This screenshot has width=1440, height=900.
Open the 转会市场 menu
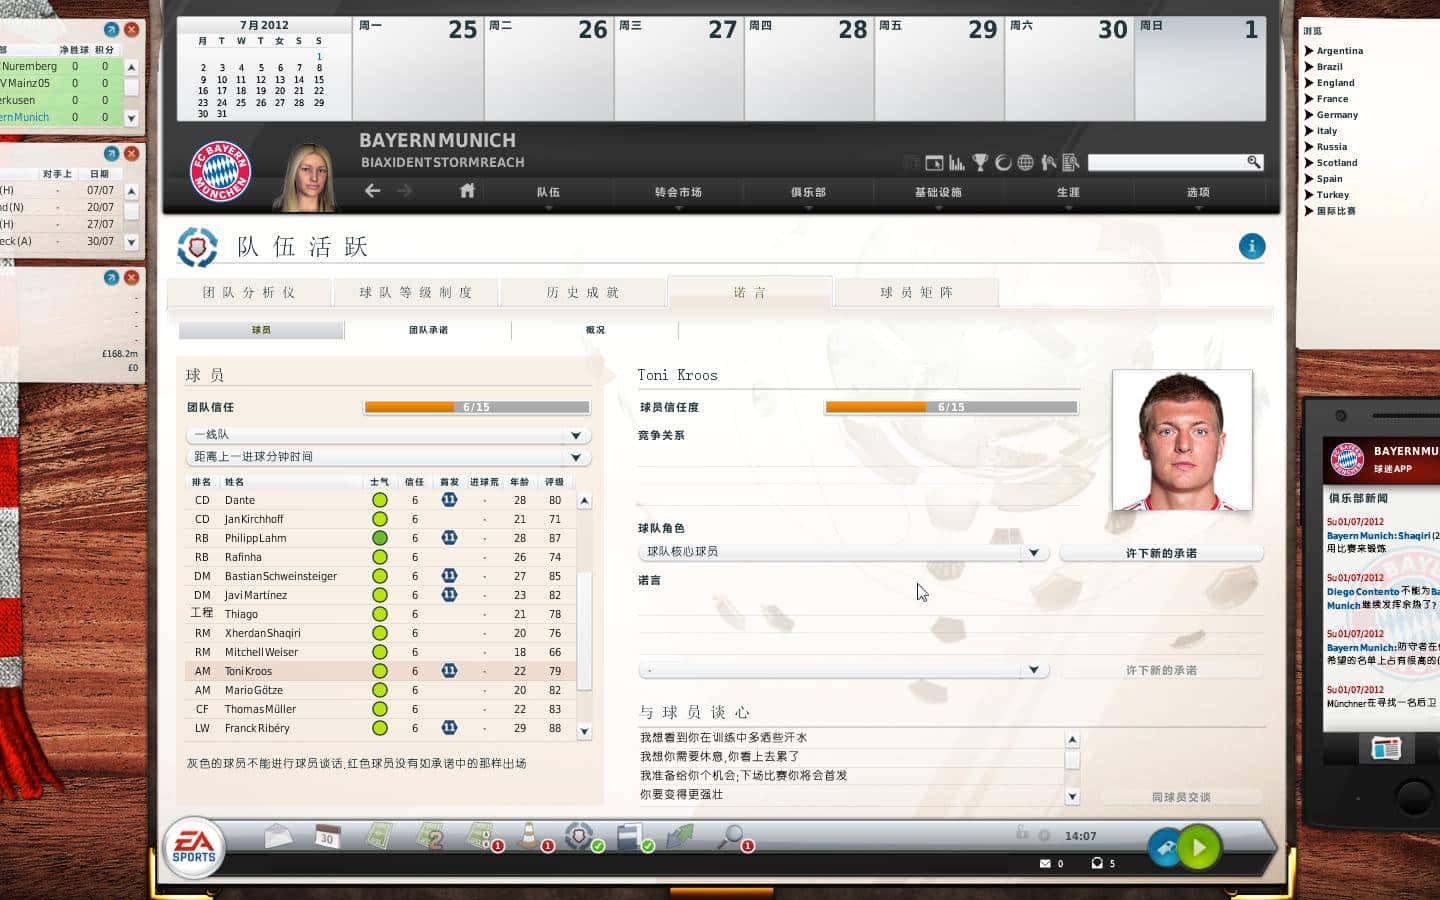(x=678, y=192)
